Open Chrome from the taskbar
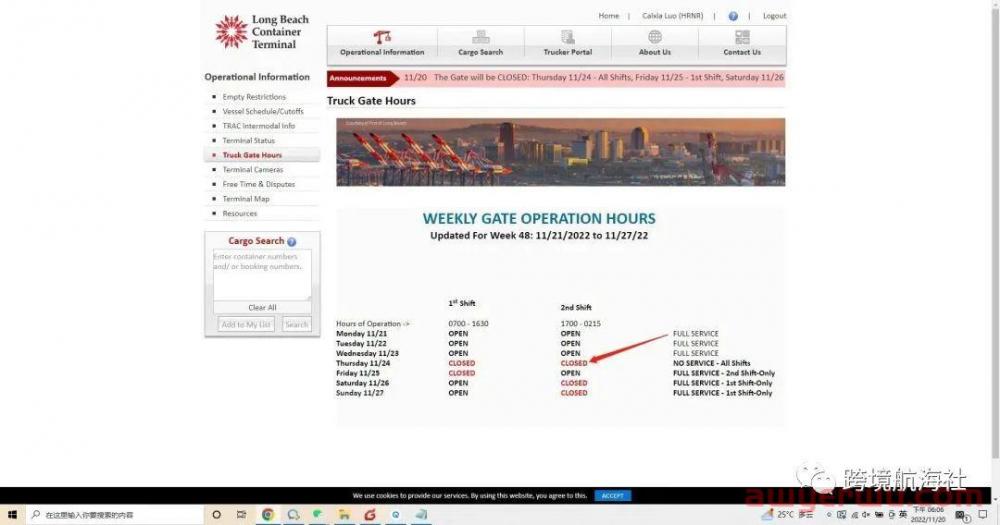1000x525 pixels. [x=268, y=515]
